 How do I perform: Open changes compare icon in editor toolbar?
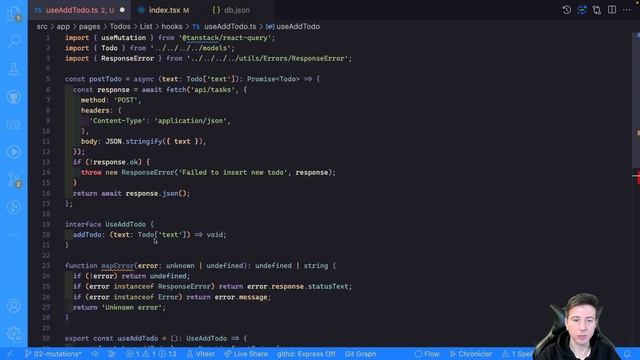tap(597, 10)
